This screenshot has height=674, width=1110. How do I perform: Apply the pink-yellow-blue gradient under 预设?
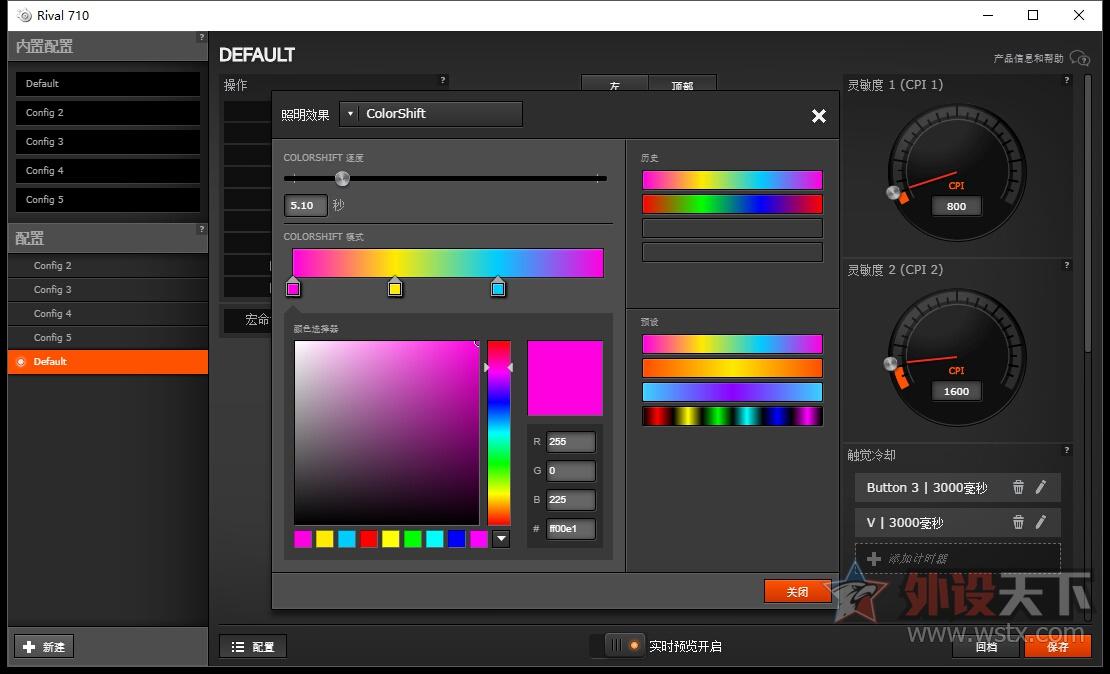coord(732,344)
